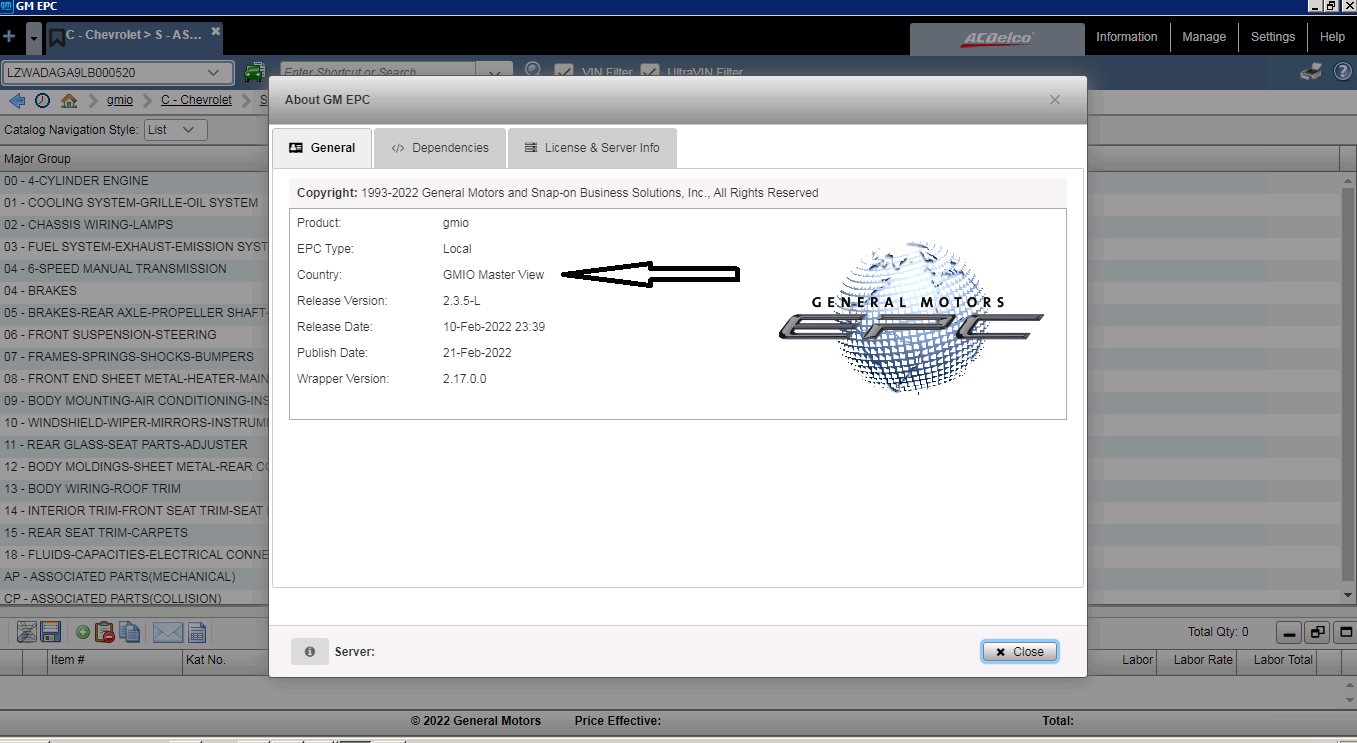Click the gmio breadcrumb link
The height and width of the screenshot is (743, 1357).
(120, 100)
